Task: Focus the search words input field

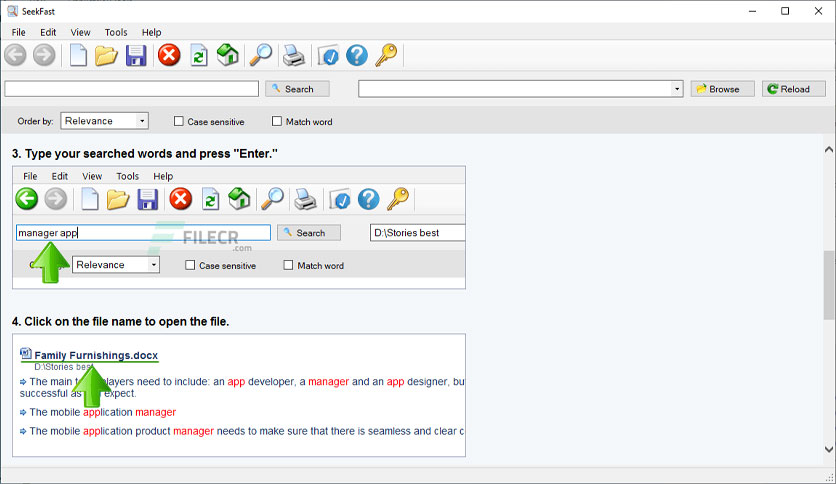Action: click(132, 88)
